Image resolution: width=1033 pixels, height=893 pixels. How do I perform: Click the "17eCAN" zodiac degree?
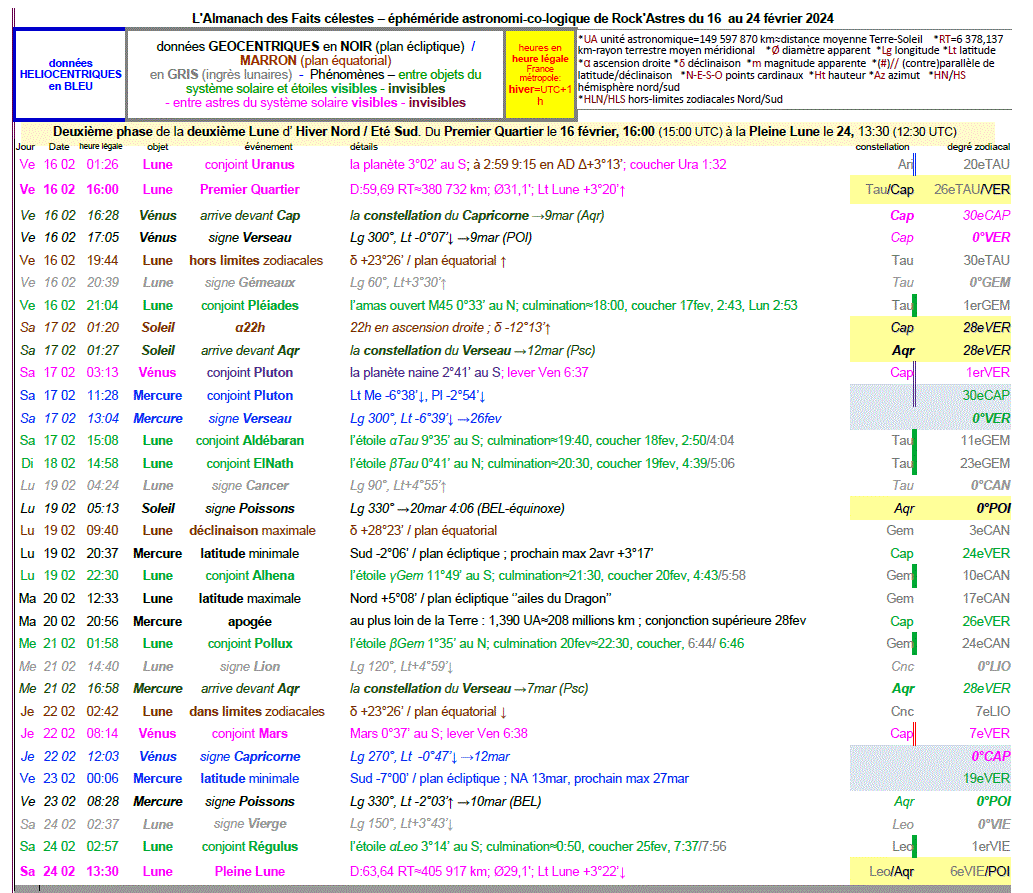[x=986, y=598]
